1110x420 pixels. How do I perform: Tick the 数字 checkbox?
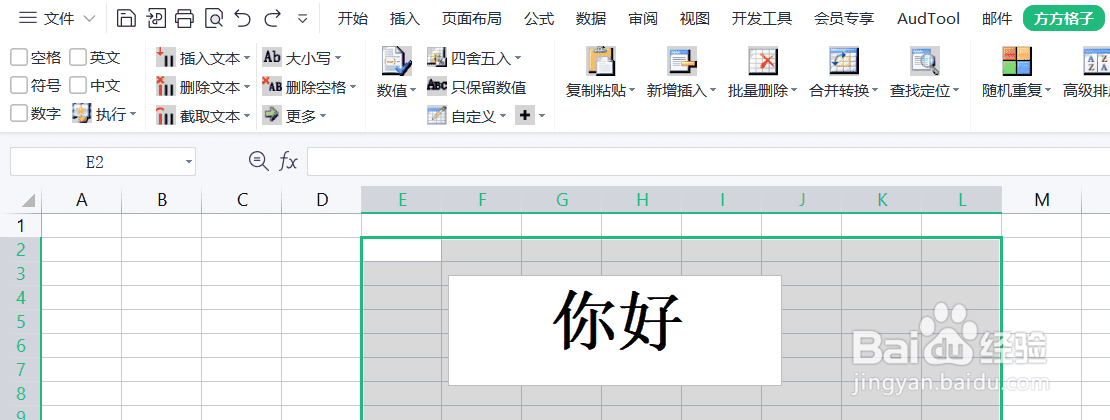click(x=19, y=113)
